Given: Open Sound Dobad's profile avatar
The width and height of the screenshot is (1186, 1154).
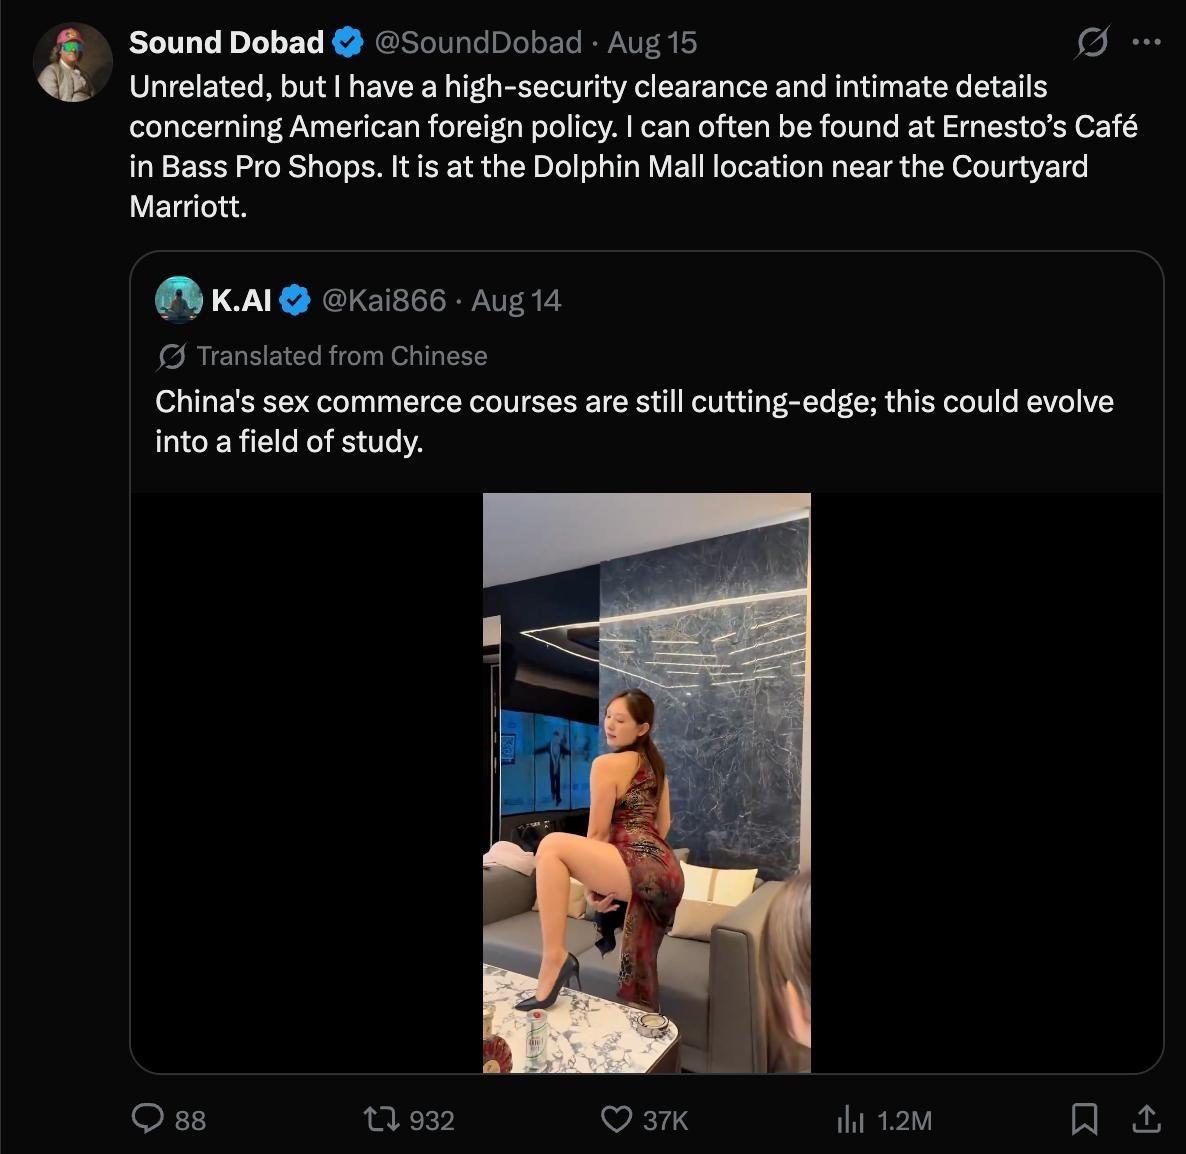Looking at the screenshot, I should (x=73, y=62).
